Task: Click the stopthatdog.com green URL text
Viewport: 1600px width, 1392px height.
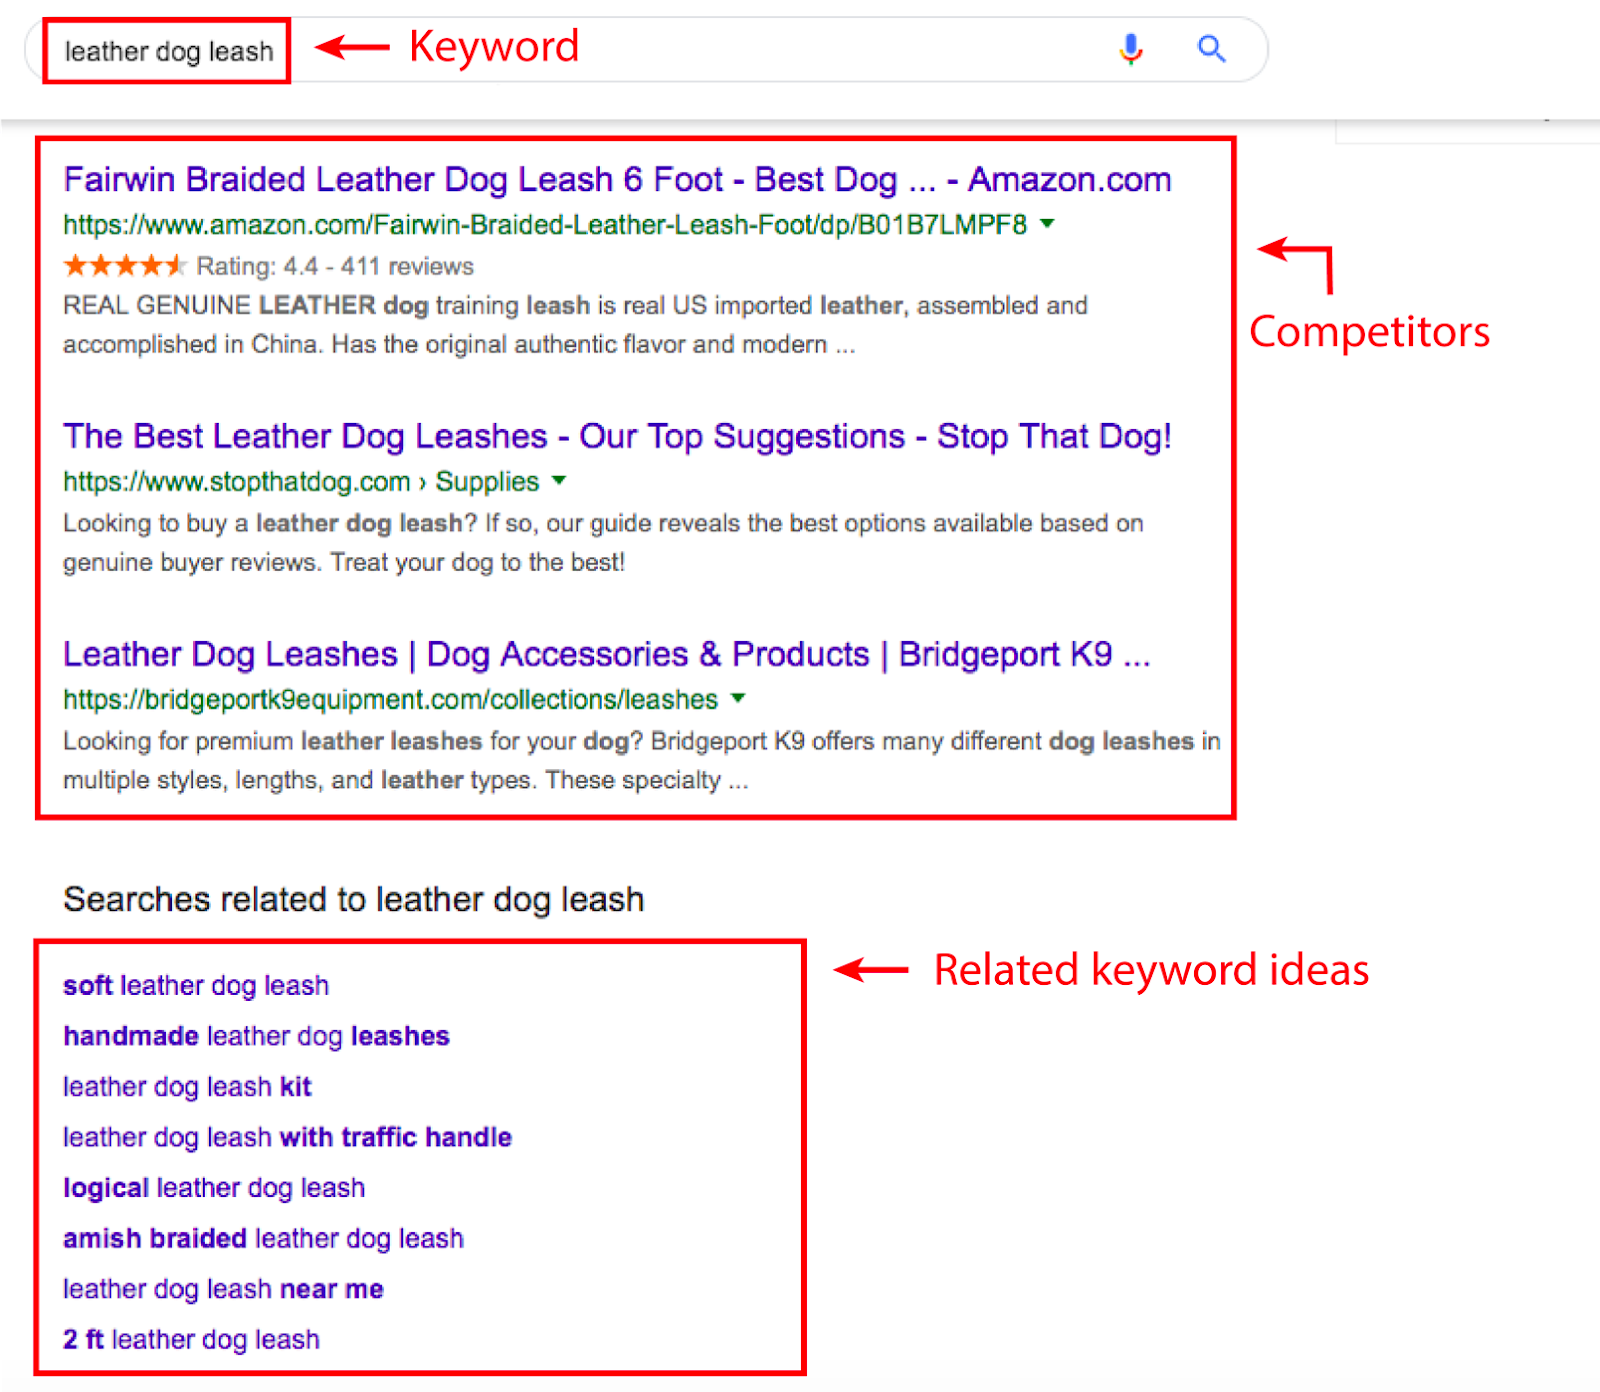Action: 301,482
